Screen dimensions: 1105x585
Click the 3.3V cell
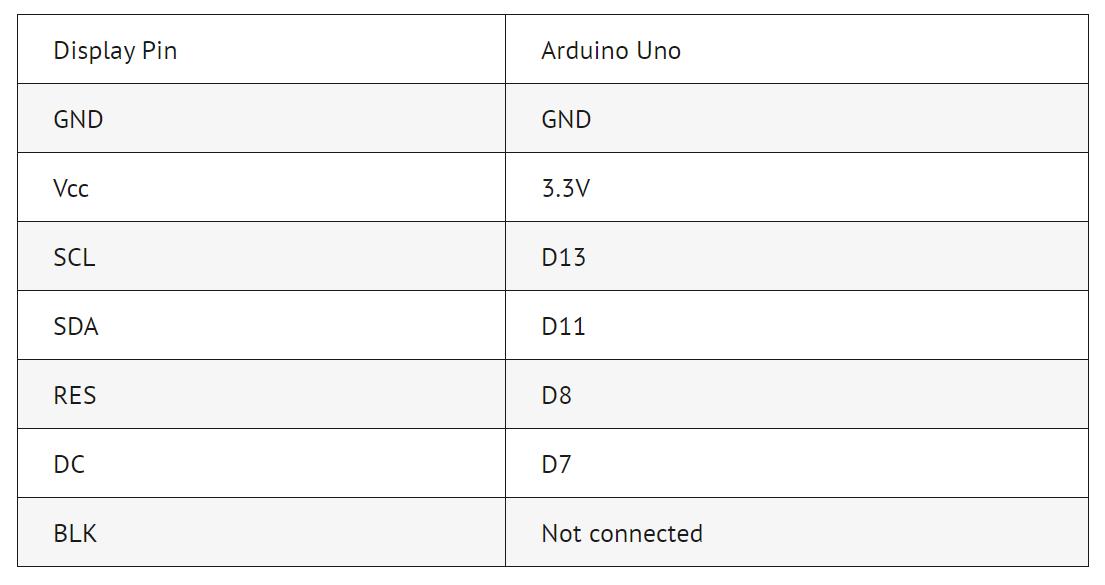tap(797, 187)
